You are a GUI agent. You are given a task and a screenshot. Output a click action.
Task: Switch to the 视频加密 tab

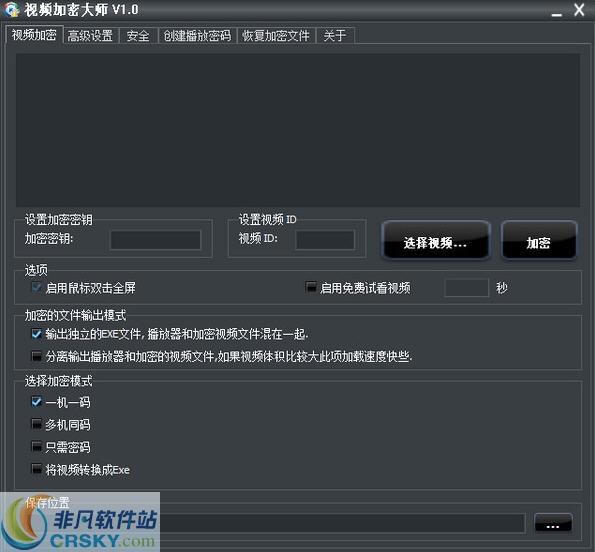[34, 35]
